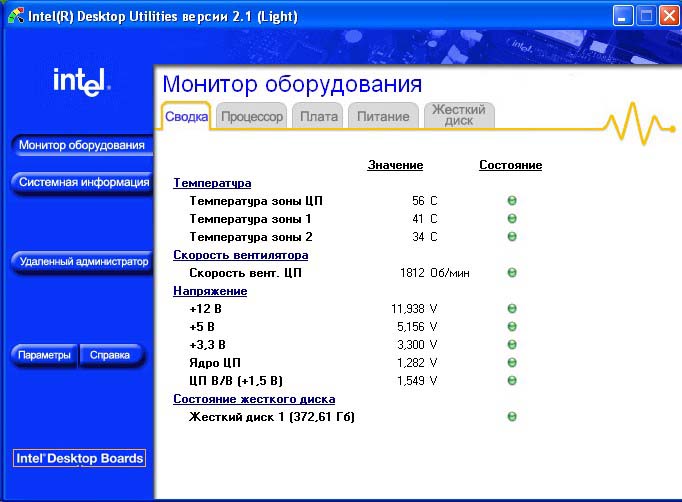Click the Intel Desktop Boards banner
682x502 pixels.
[x=80, y=458]
